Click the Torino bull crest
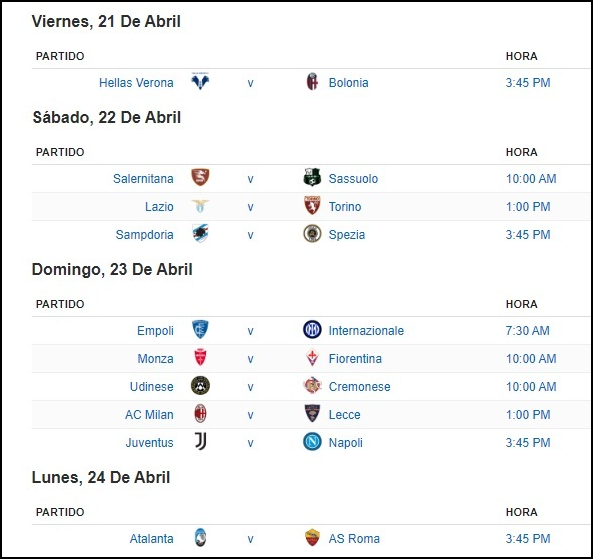This screenshot has width=593, height=559. (312, 205)
